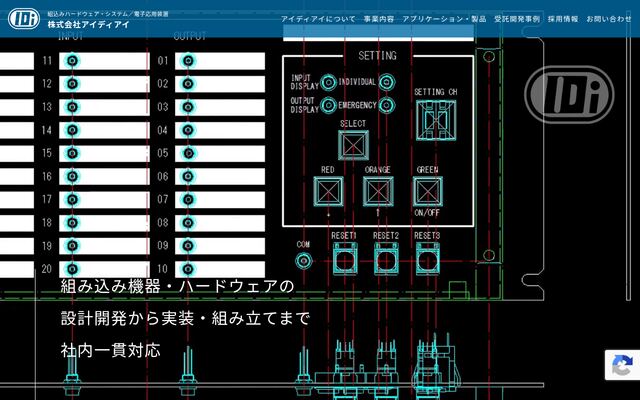
Task: Select the 受託開発事例 menu item
Action: coord(517,19)
